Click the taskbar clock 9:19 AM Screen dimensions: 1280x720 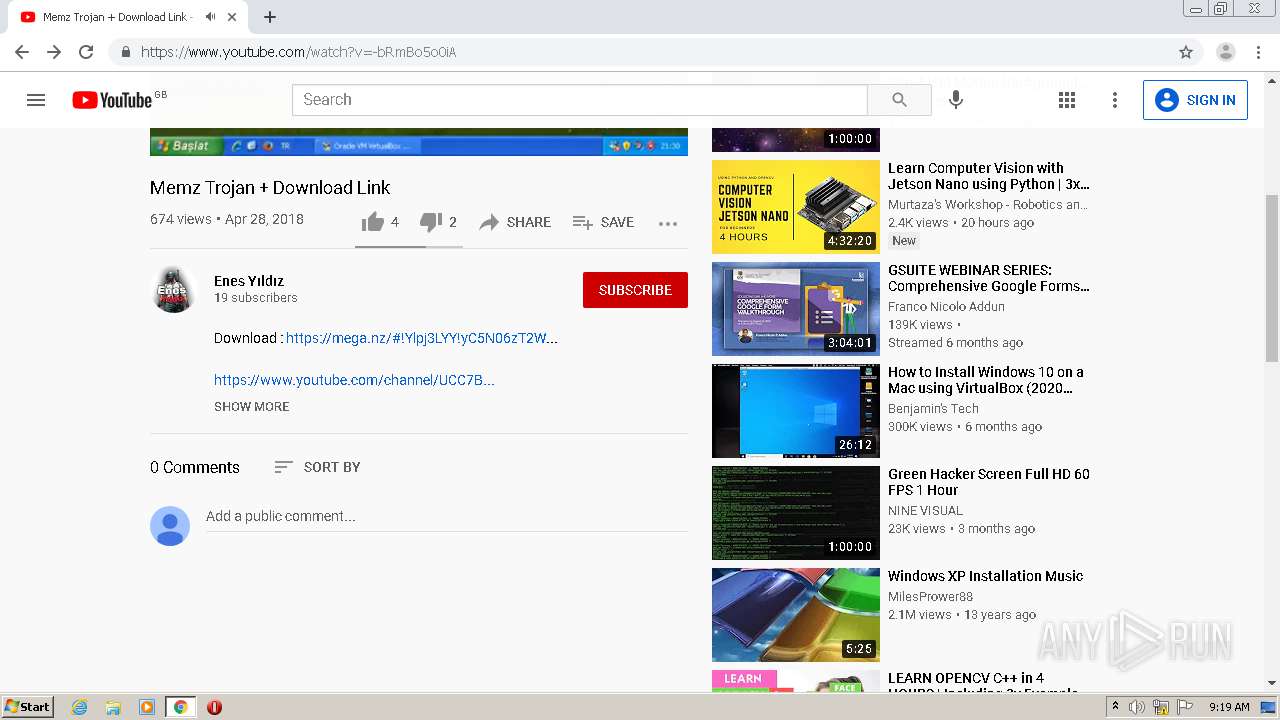tap(1229, 707)
